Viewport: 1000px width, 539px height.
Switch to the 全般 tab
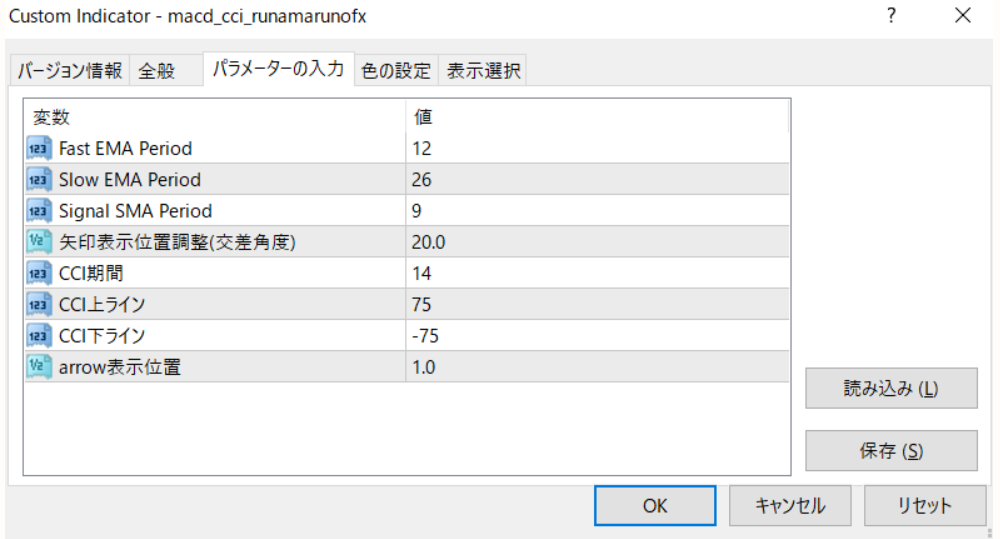[156, 71]
